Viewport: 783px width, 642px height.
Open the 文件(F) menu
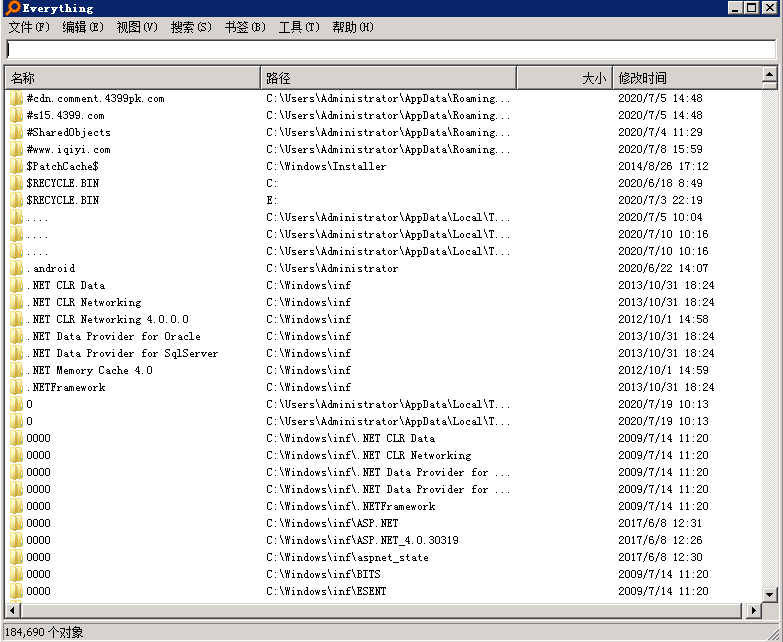click(x=29, y=27)
